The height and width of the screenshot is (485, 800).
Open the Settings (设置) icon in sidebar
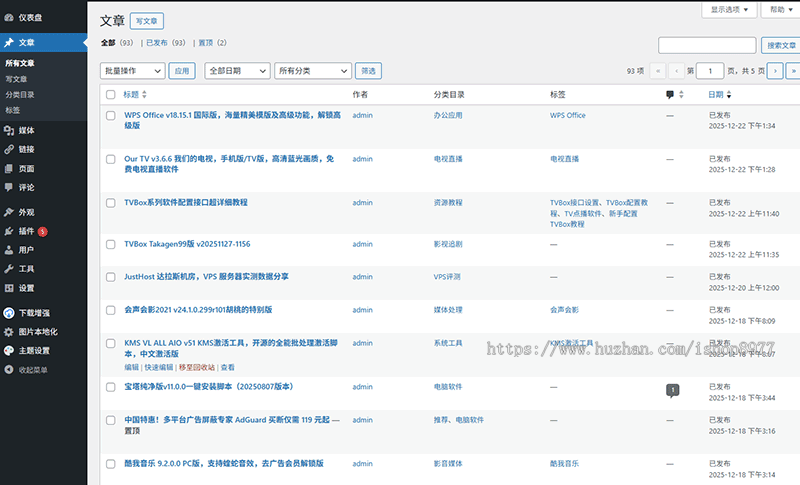click(x=9, y=288)
